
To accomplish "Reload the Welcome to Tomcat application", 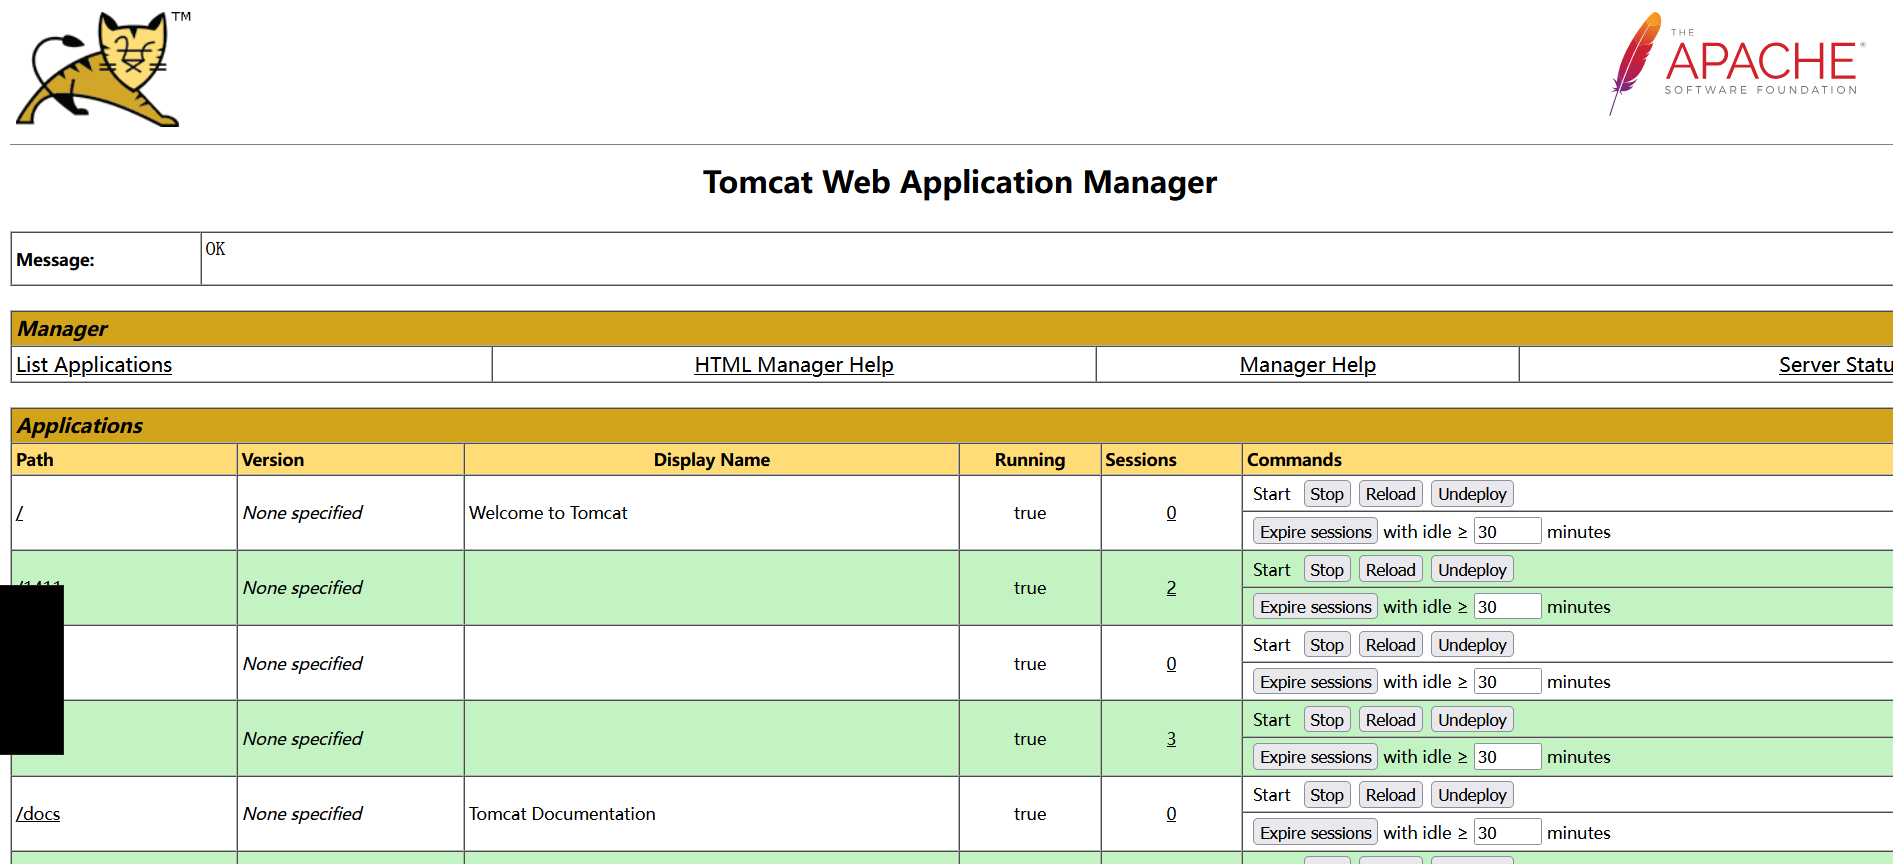I will coord(1390,494).
